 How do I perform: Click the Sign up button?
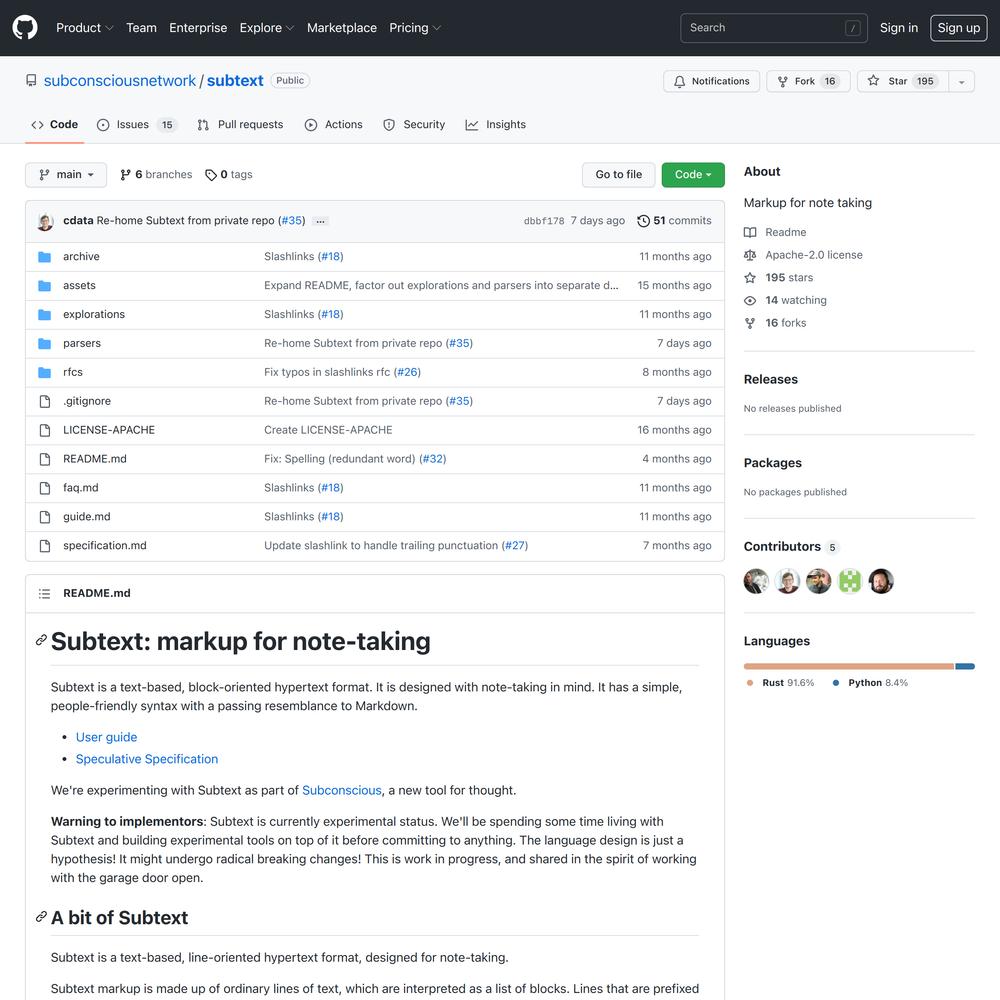point(959,27)
